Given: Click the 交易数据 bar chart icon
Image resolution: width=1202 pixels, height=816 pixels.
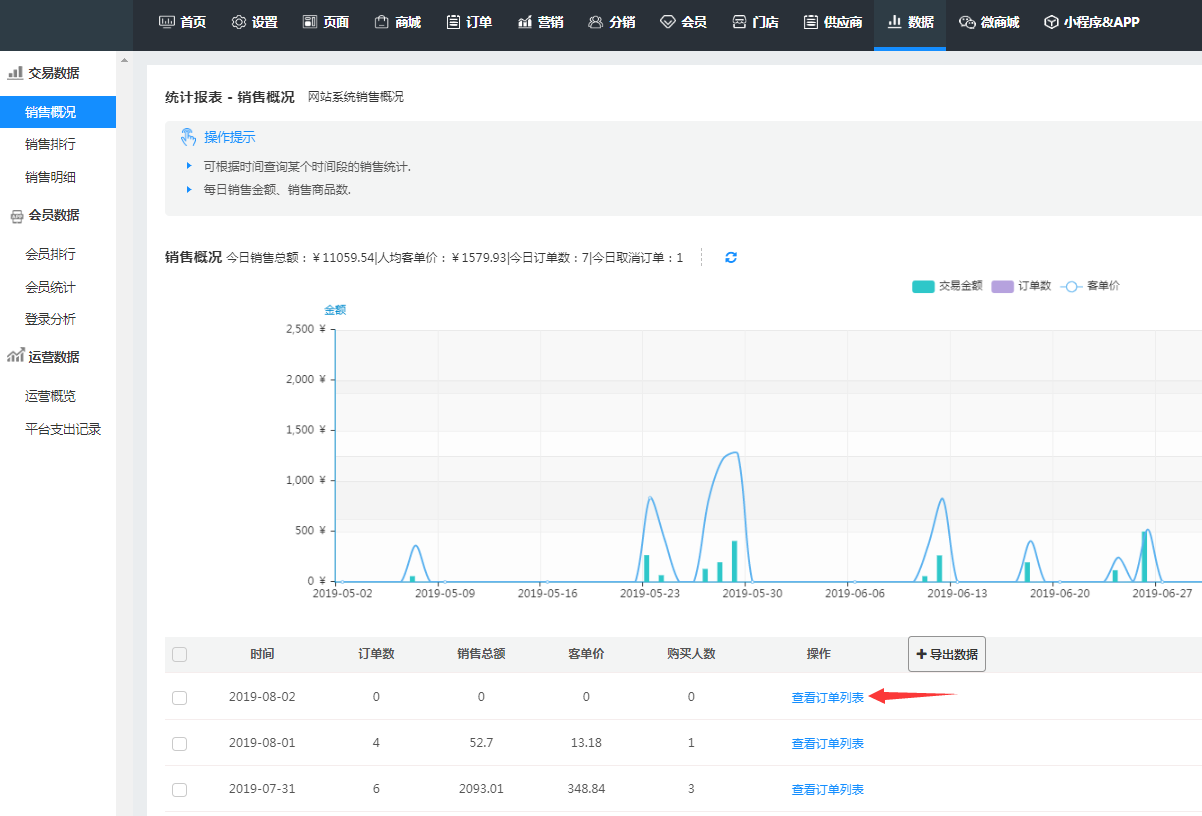Looking at the screenshot, I should point(15,73).
